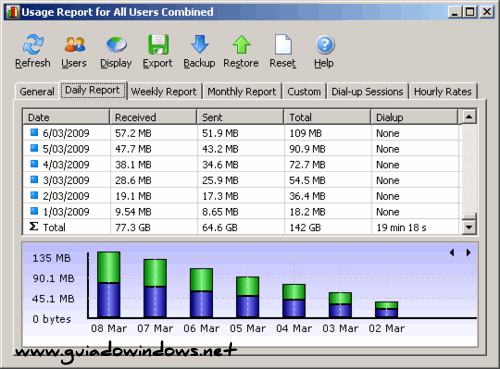Click the 02 Mar chart bar
Viewport: 500px width, 369px height.
[x=386, y=309]
